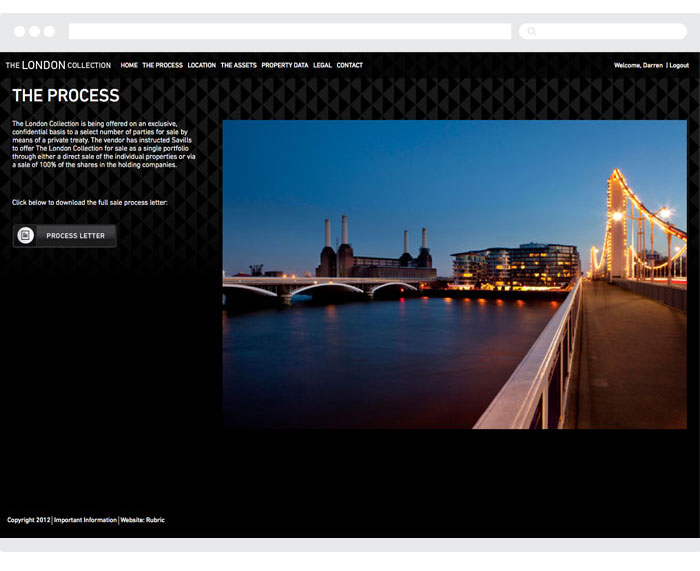Click the Welcome, Darren text
Viewport: 700px width, 571px height.
638,65
